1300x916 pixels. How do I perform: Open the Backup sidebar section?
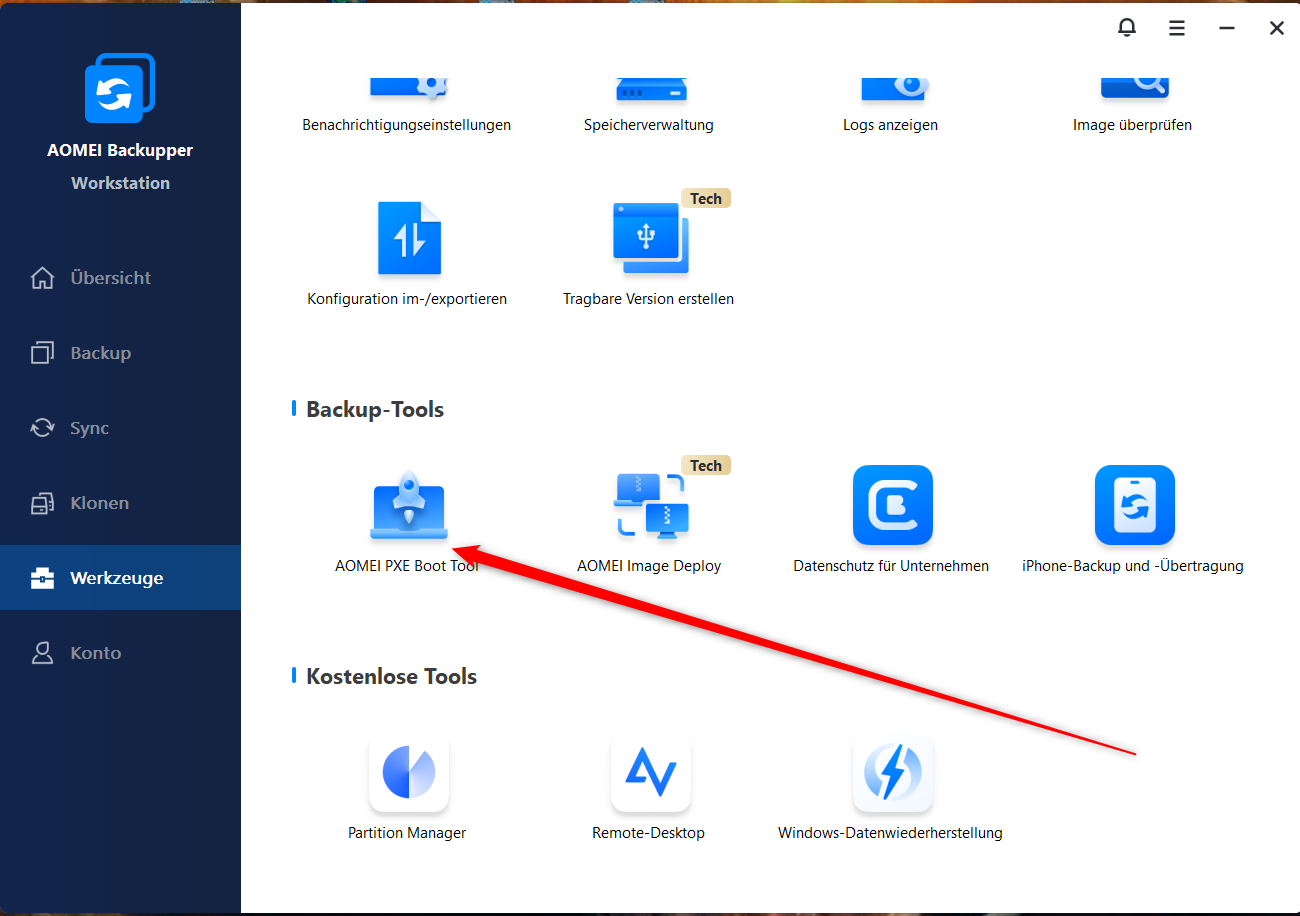pyautogui.click(x=120, y=353)
